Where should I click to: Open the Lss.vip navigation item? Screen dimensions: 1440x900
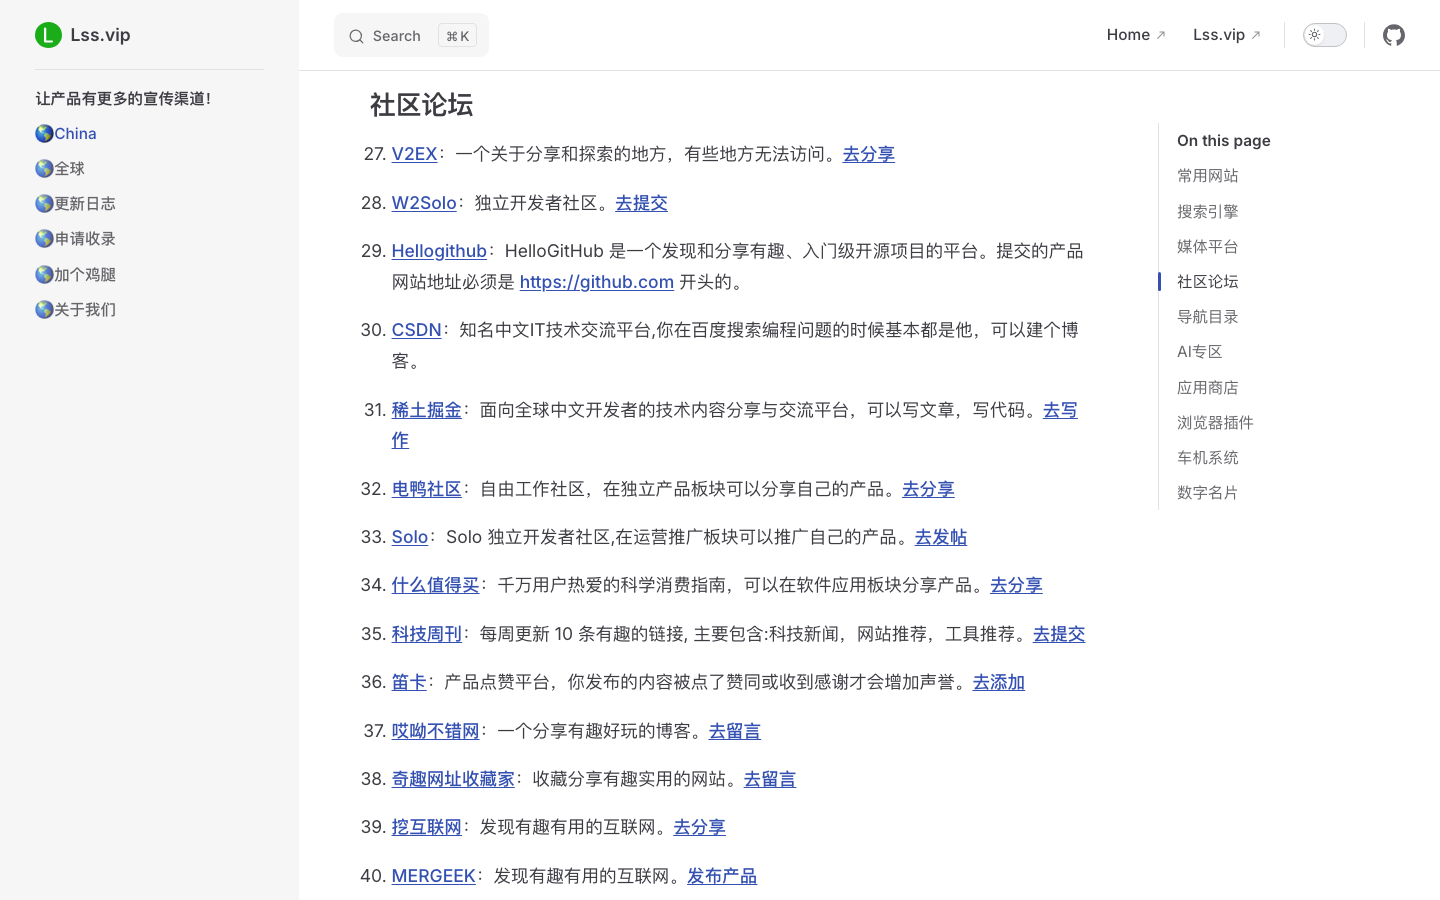(1219, 34)
